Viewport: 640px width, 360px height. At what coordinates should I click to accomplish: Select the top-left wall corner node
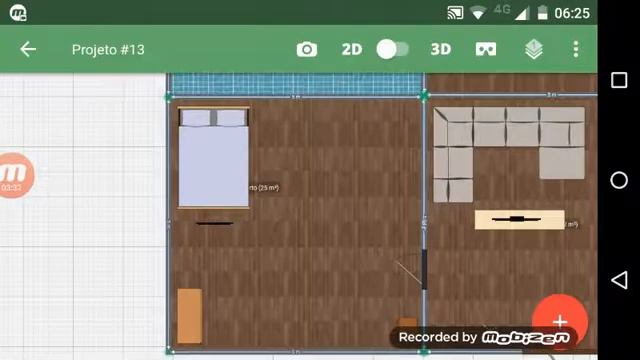point(169,97)
